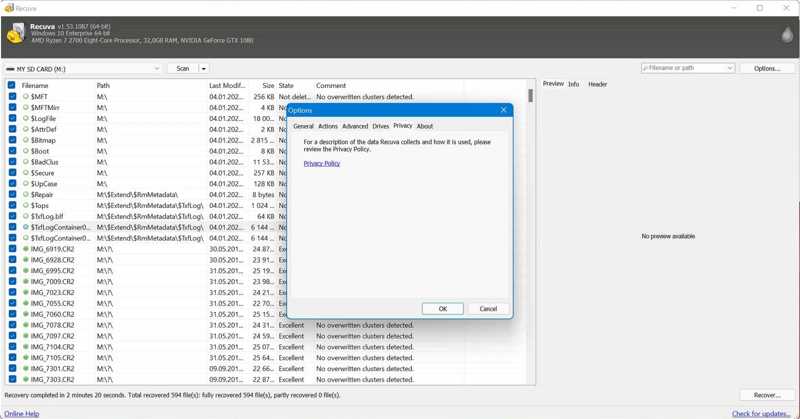Screen dimensions: 800x419
Task: Click the green status dot next to IMG_6995.CR2
Action: pos(26,270)
